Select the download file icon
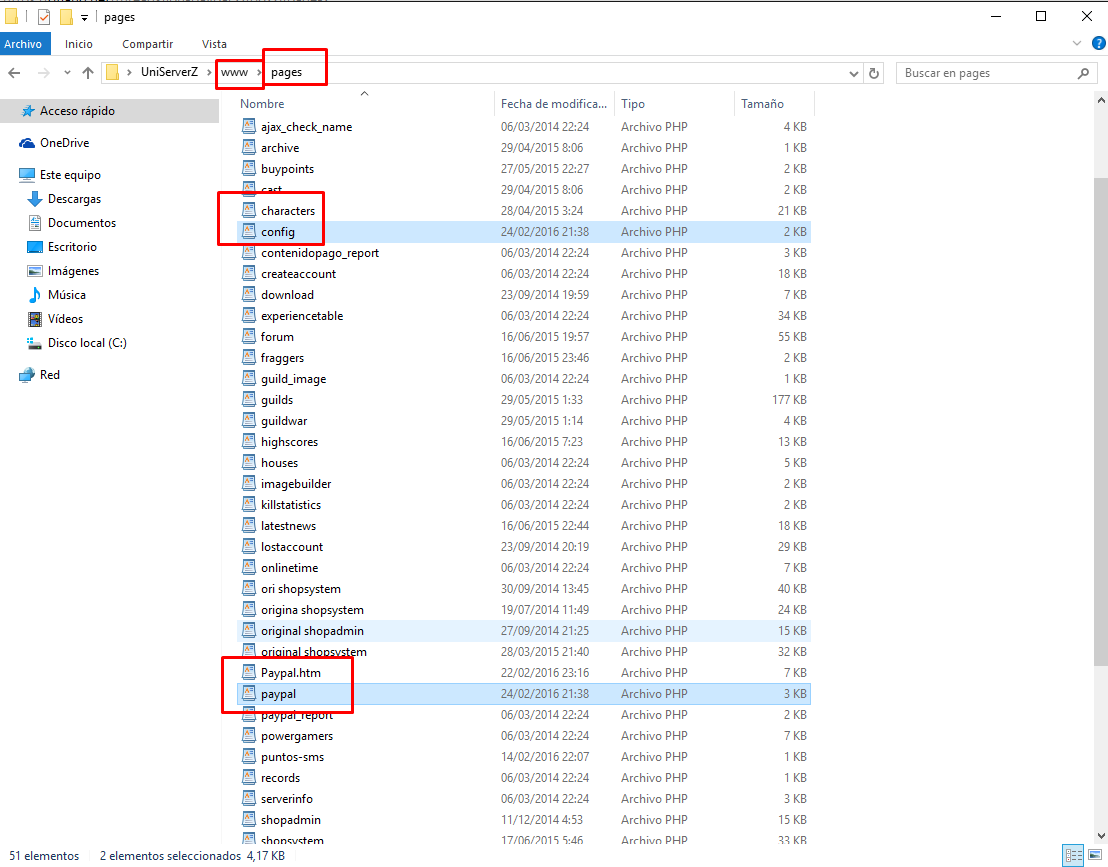This screenshot has height=867, width=1108. pyautogui.click(x=249, y=295)
